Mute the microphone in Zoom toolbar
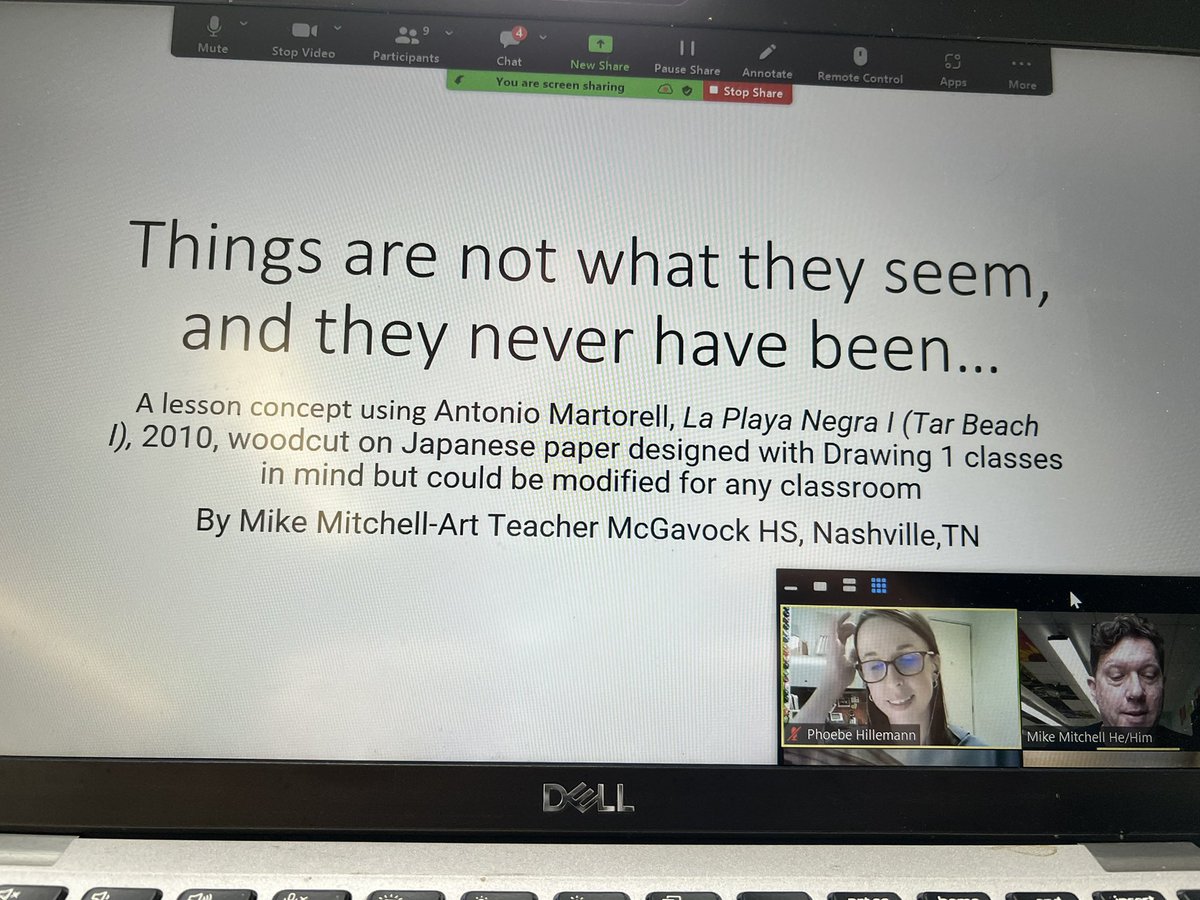Screen dimensions: 1200x900 point(213,34)
